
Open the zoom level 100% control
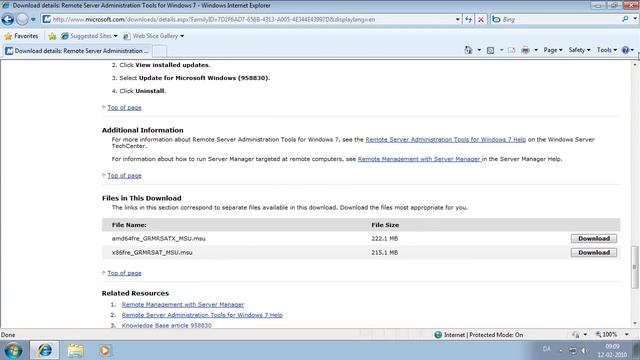pyautogui.click(x=611, y=335)
